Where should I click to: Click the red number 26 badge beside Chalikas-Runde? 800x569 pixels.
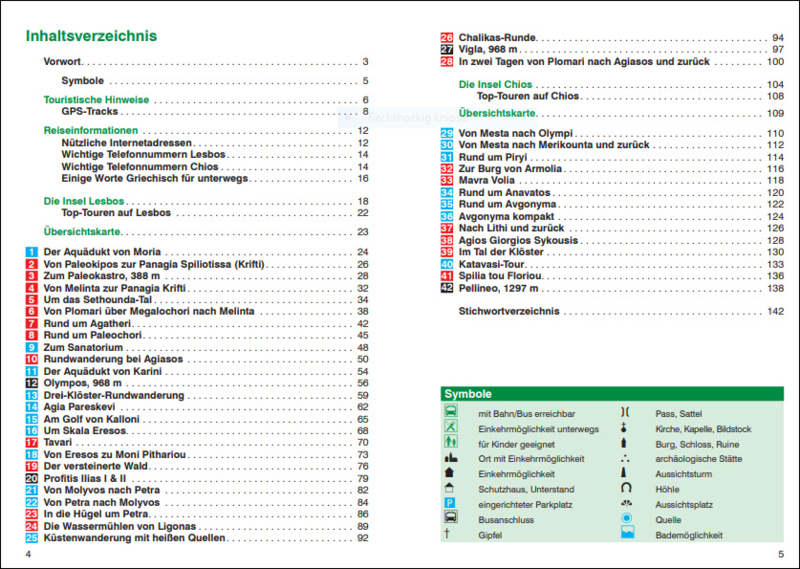coord(446,38)
